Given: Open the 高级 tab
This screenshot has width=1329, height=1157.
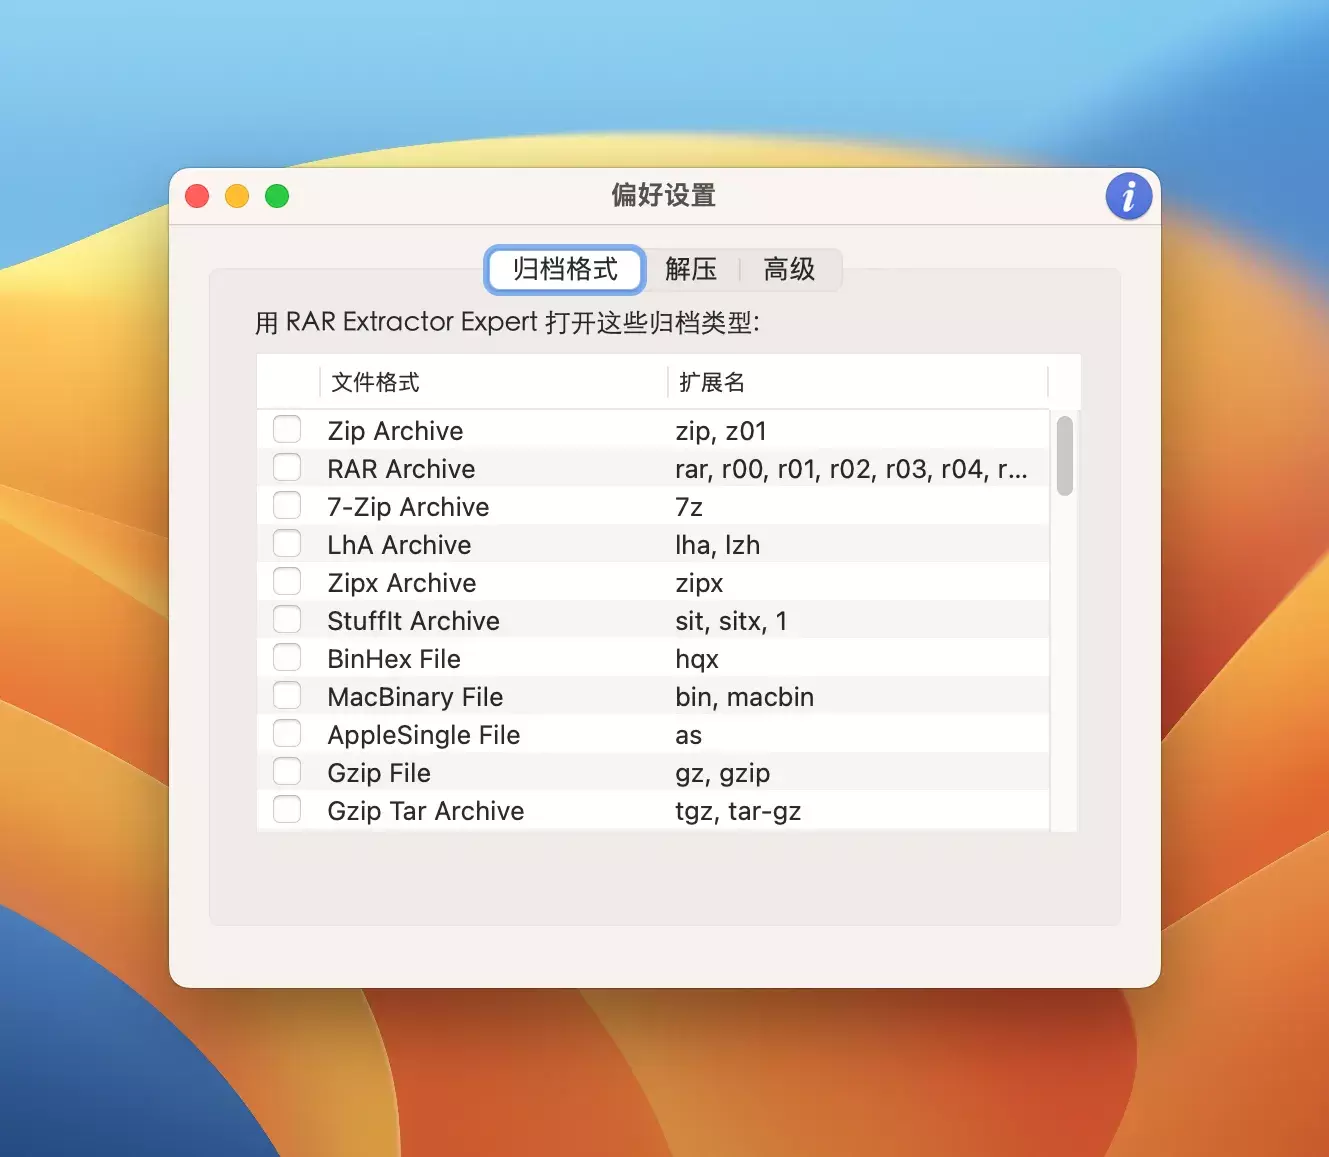Looking at the screenshot, I should pyautogui.click(x=789, y=269).
